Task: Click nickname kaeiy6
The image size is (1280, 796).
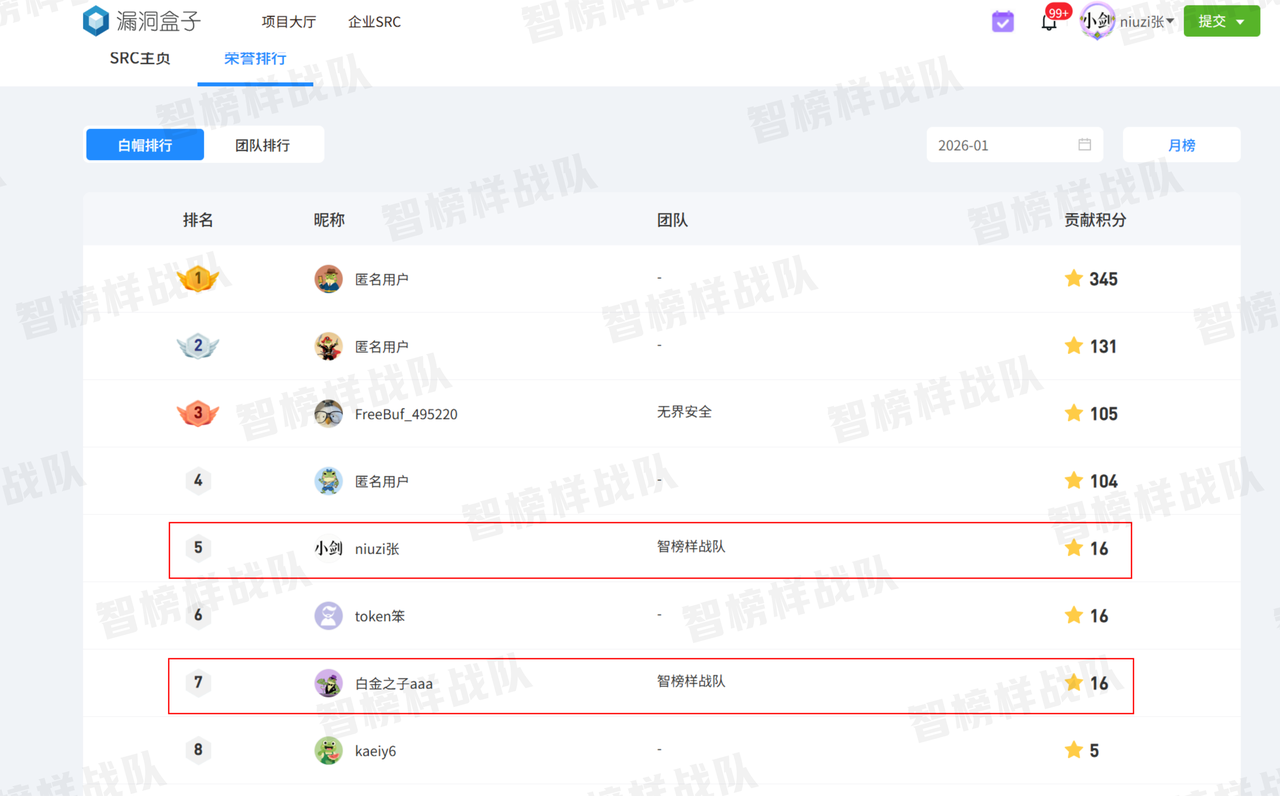Action: tap(375, 751)
